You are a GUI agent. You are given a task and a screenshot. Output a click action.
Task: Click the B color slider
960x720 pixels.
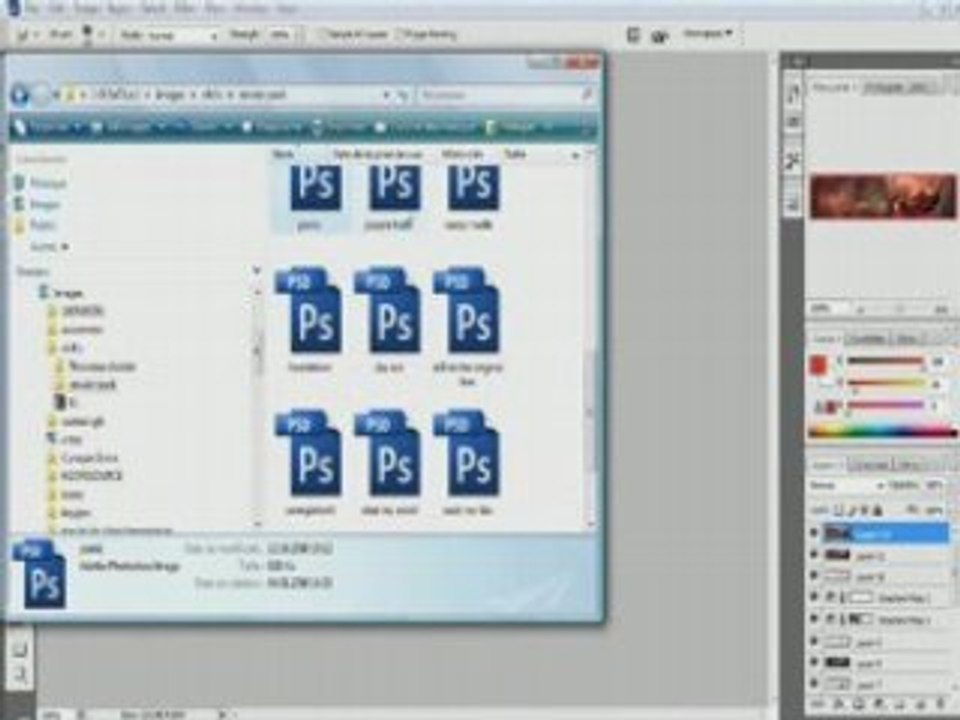884,405
